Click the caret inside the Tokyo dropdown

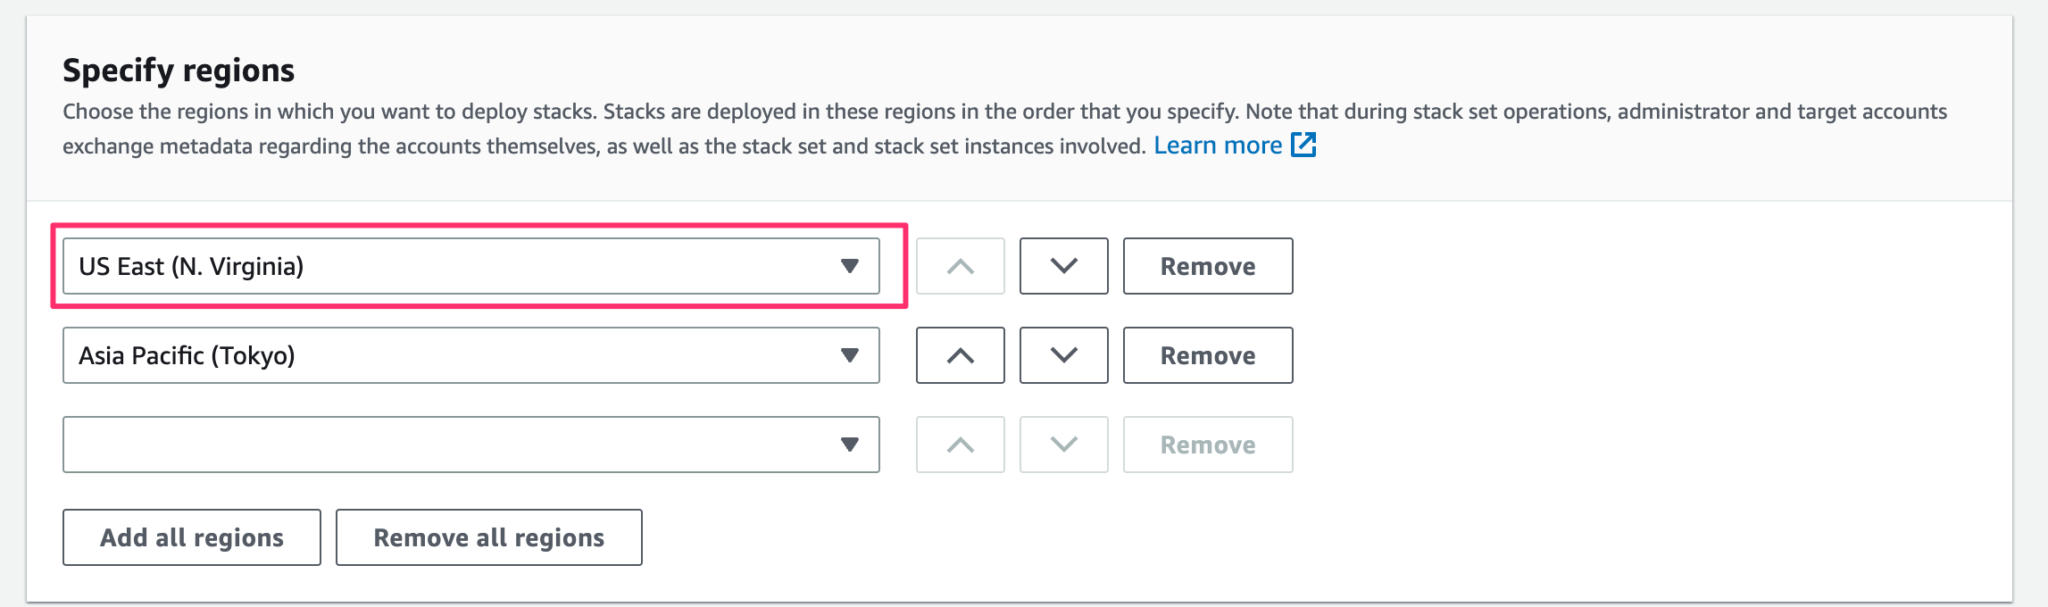click(851, 355)
